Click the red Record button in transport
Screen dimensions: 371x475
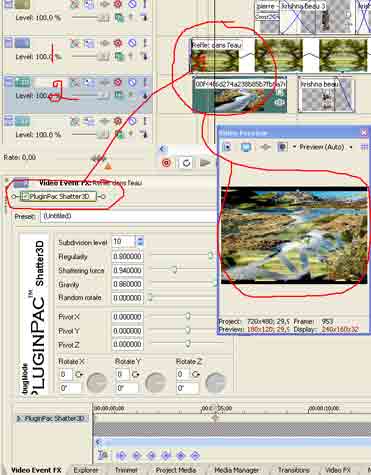pyautogui.click(x=166, y=163)
